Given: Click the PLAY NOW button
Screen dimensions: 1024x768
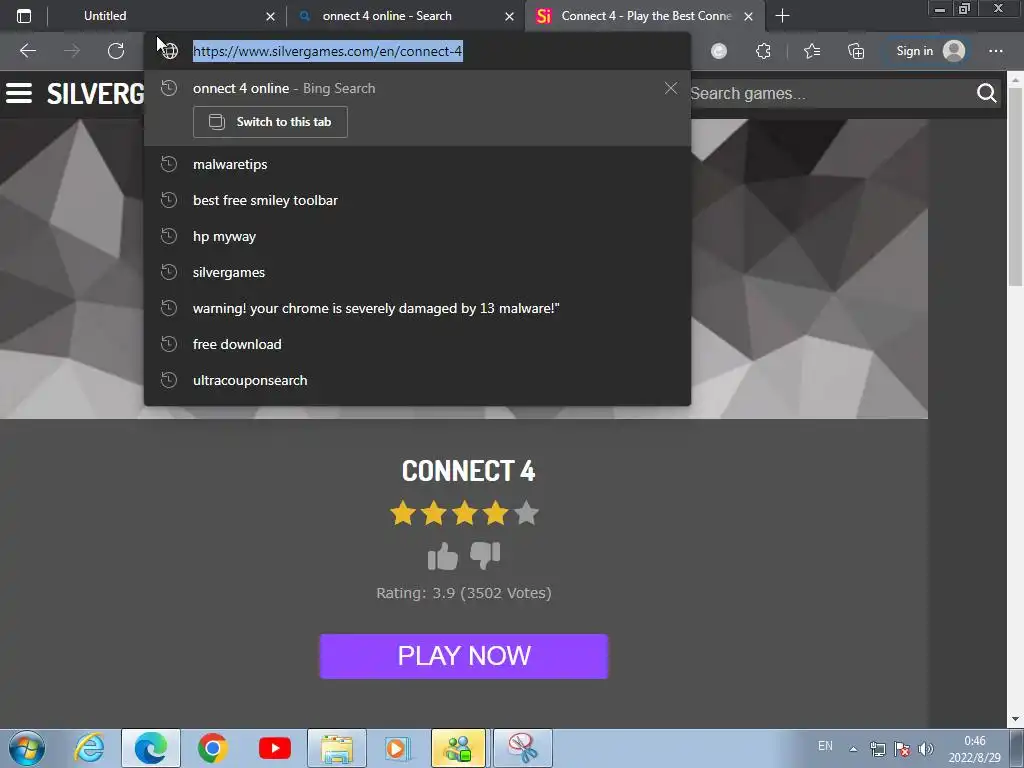Looking at the screenshot, I should pyautogui.click(x=464, y=656).
